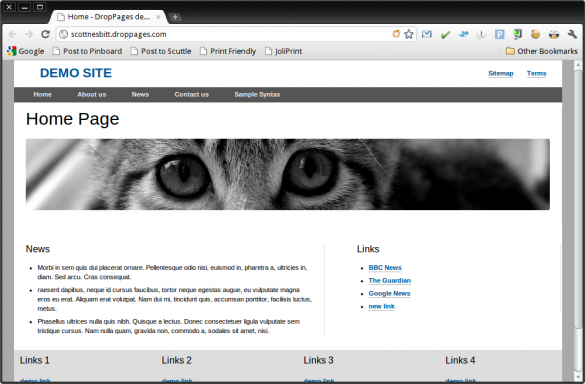Open the Post to Pinboard bookmarklet

coord(87,51)
